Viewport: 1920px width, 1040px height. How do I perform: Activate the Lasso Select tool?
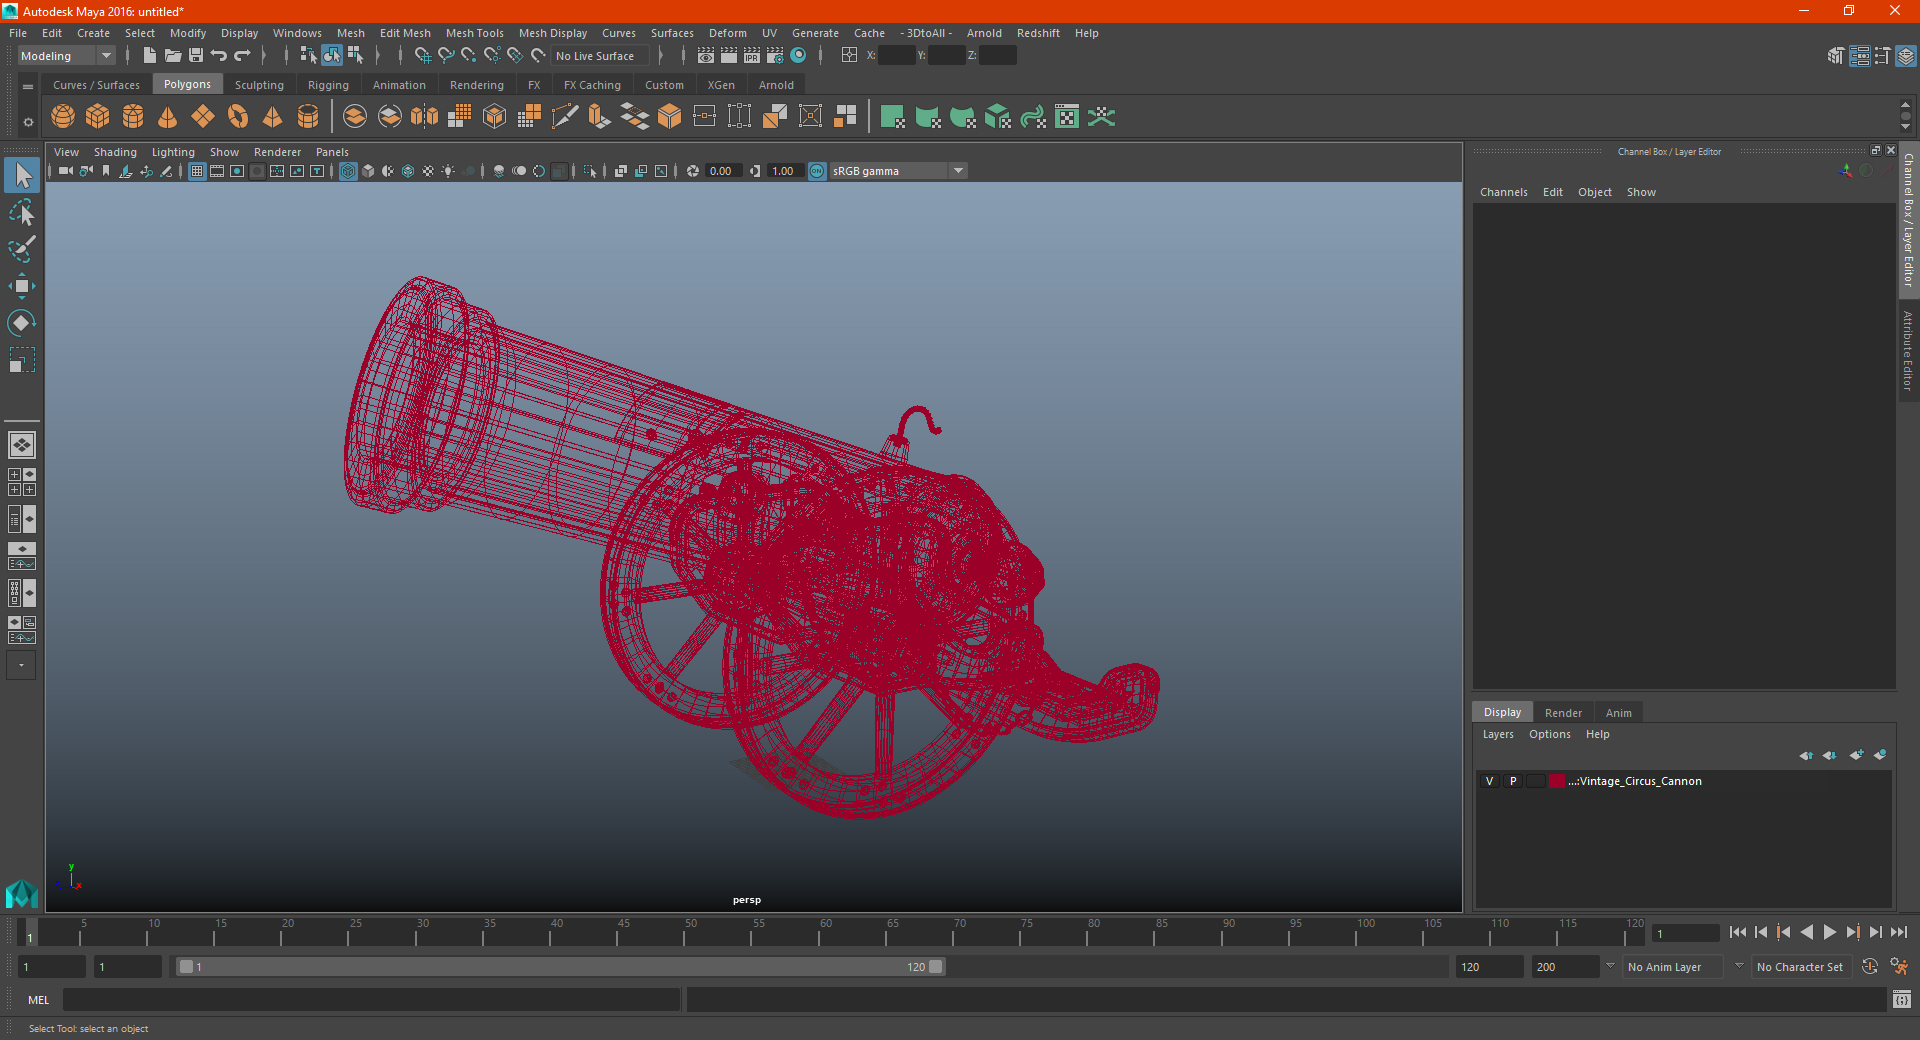pyautogui.click(x=22, y=212)
